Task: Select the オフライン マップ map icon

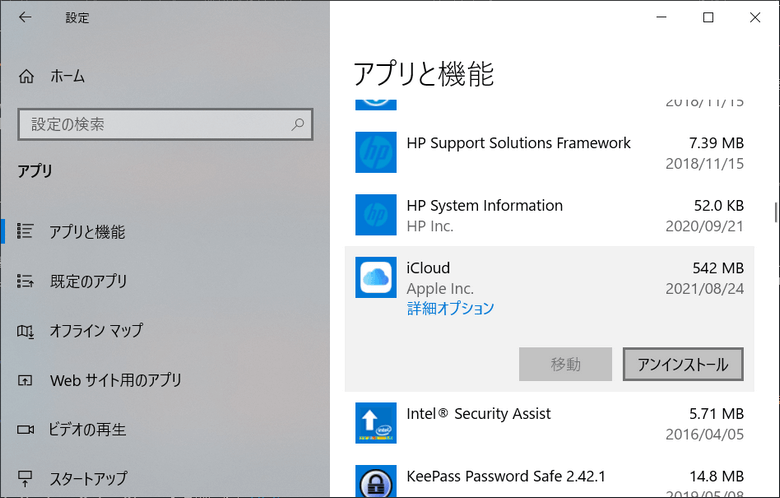Action: [x=25, y=330]
